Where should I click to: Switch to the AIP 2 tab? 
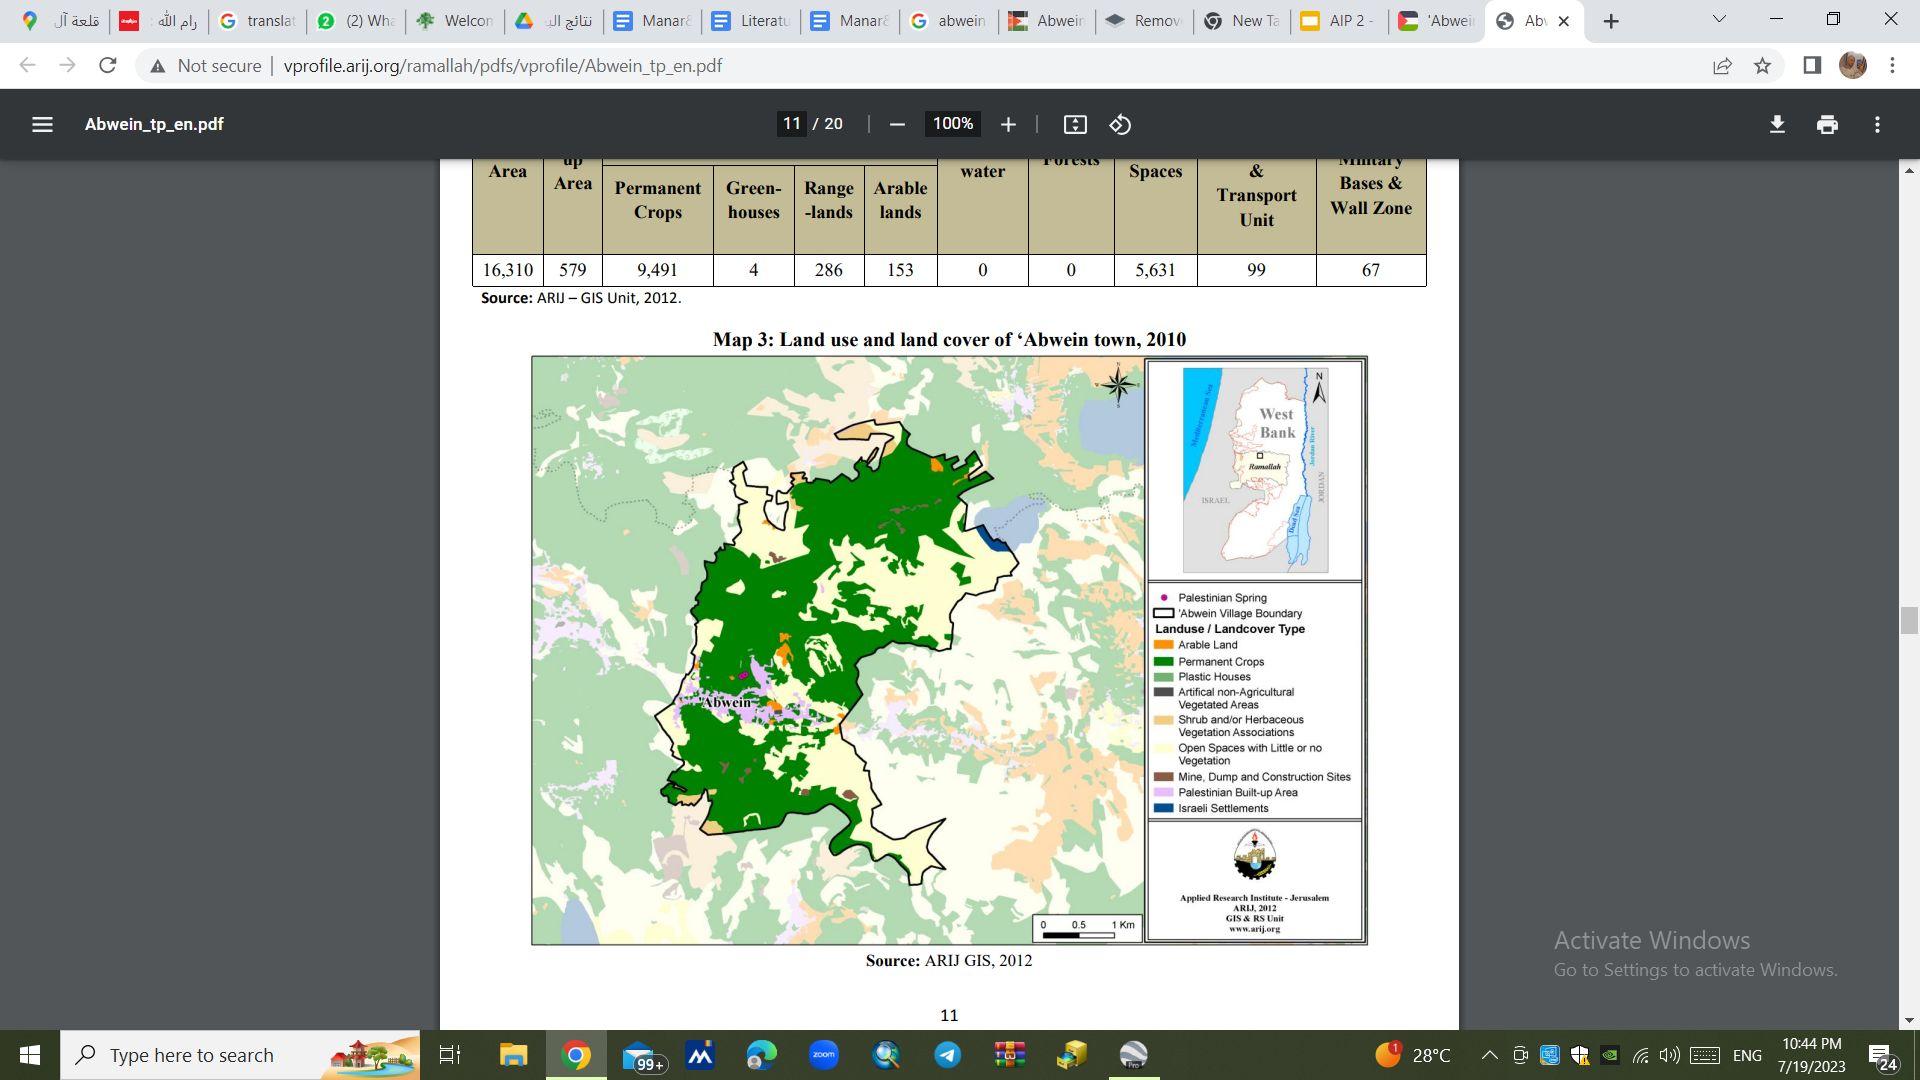(1338, 21)
